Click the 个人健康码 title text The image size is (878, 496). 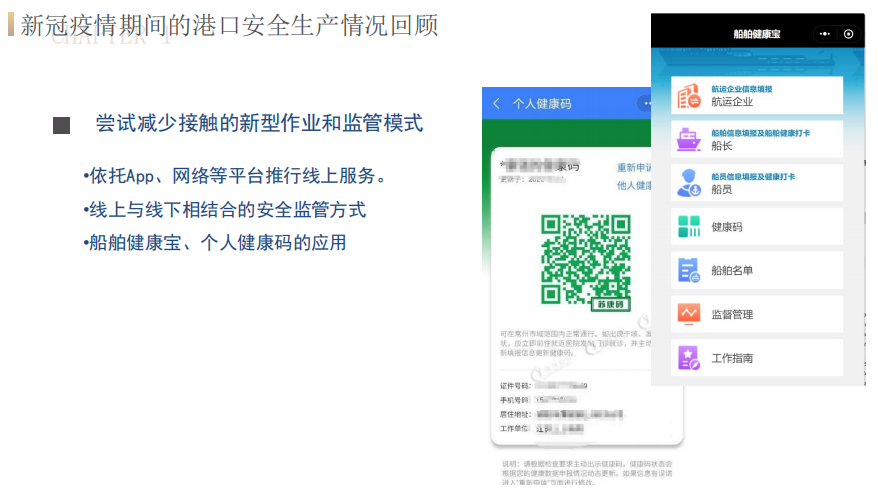click(x=541, y=104)
